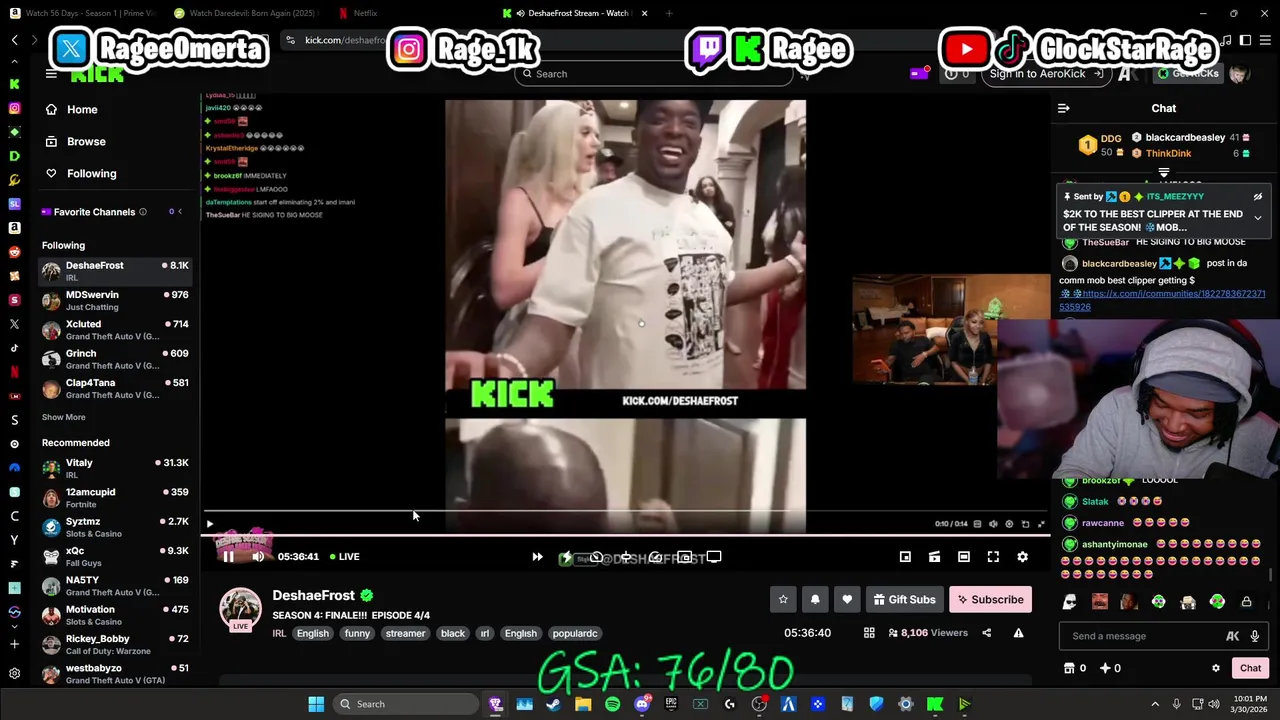Seek on the stream progress bar
1280x720 pixels.
pyautogui.click(x=625, y=537)
